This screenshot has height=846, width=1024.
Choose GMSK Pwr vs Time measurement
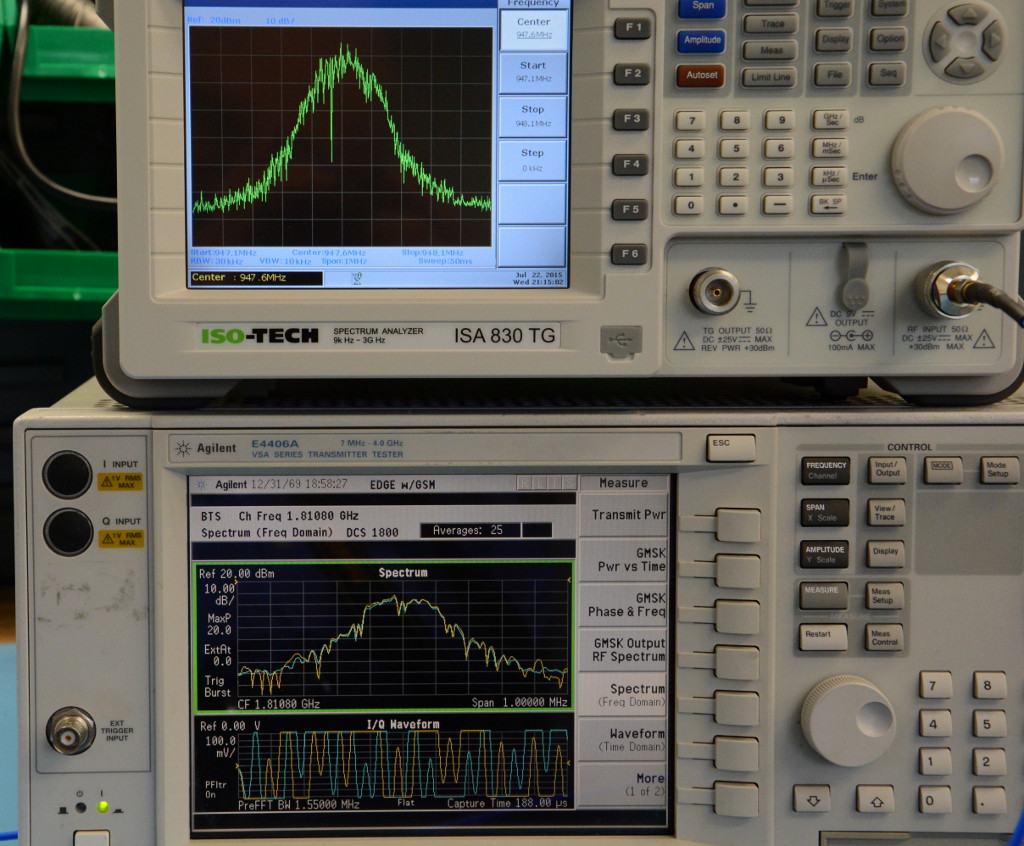click(624, 560)
